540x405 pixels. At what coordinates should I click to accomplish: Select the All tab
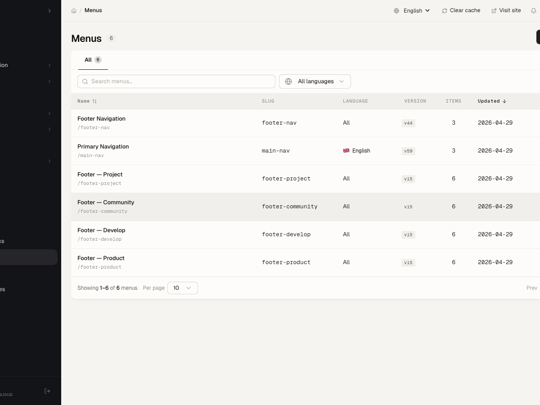93,60
